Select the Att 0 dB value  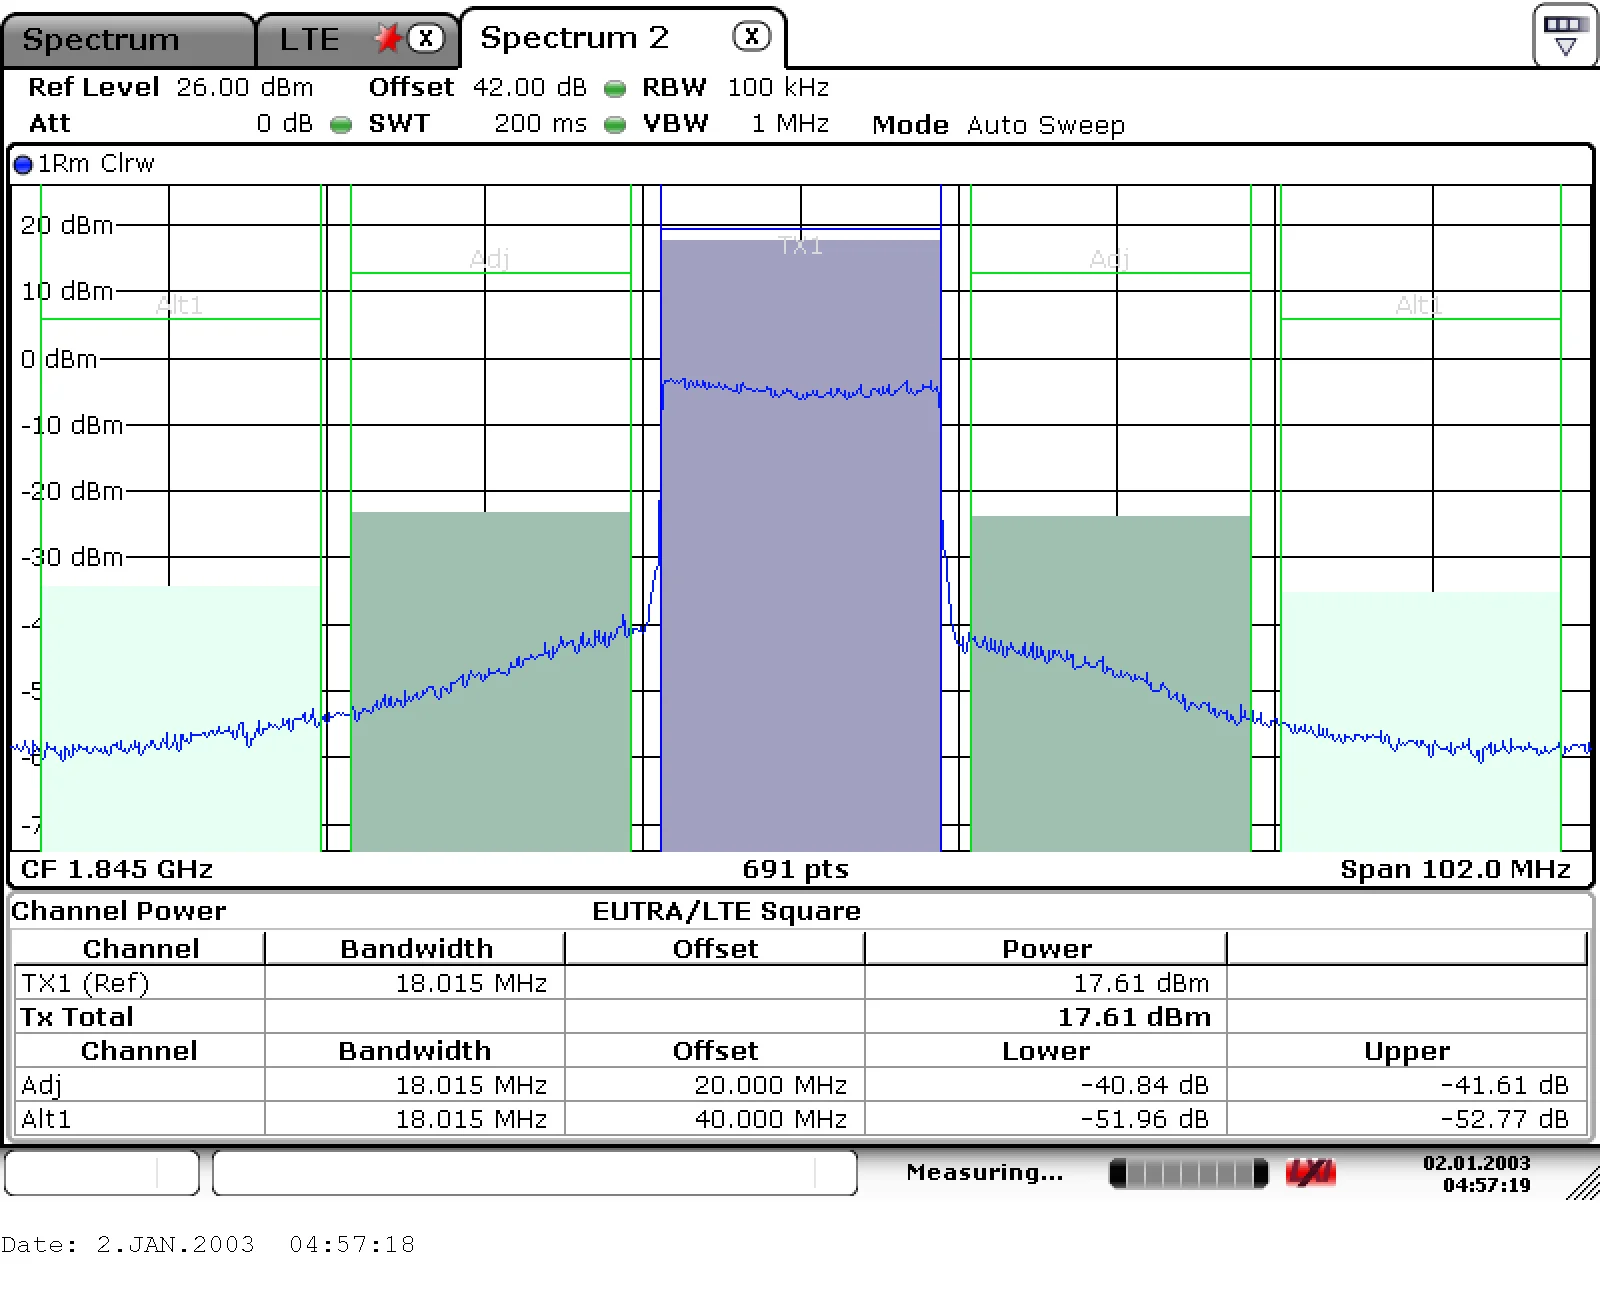[x=285, y=124]
